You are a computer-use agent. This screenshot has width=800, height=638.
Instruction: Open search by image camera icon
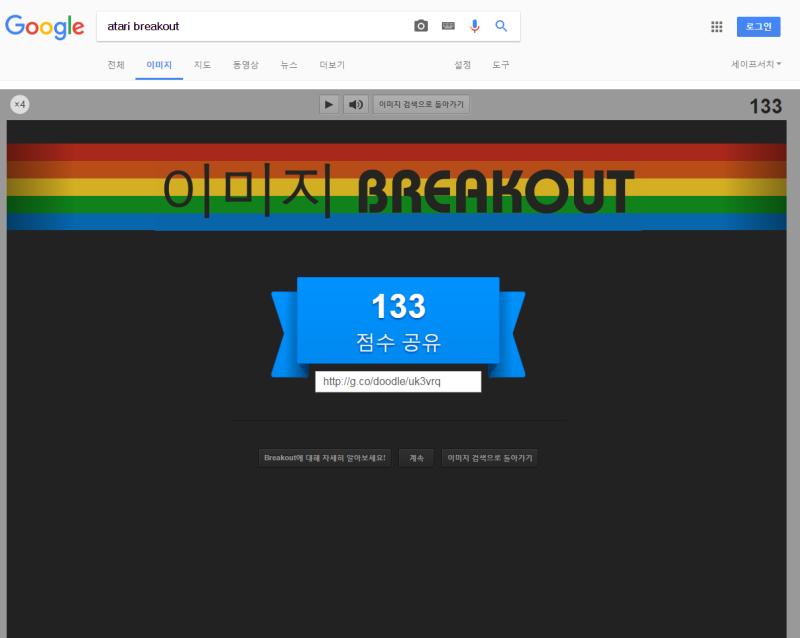(x=421, y=26)
